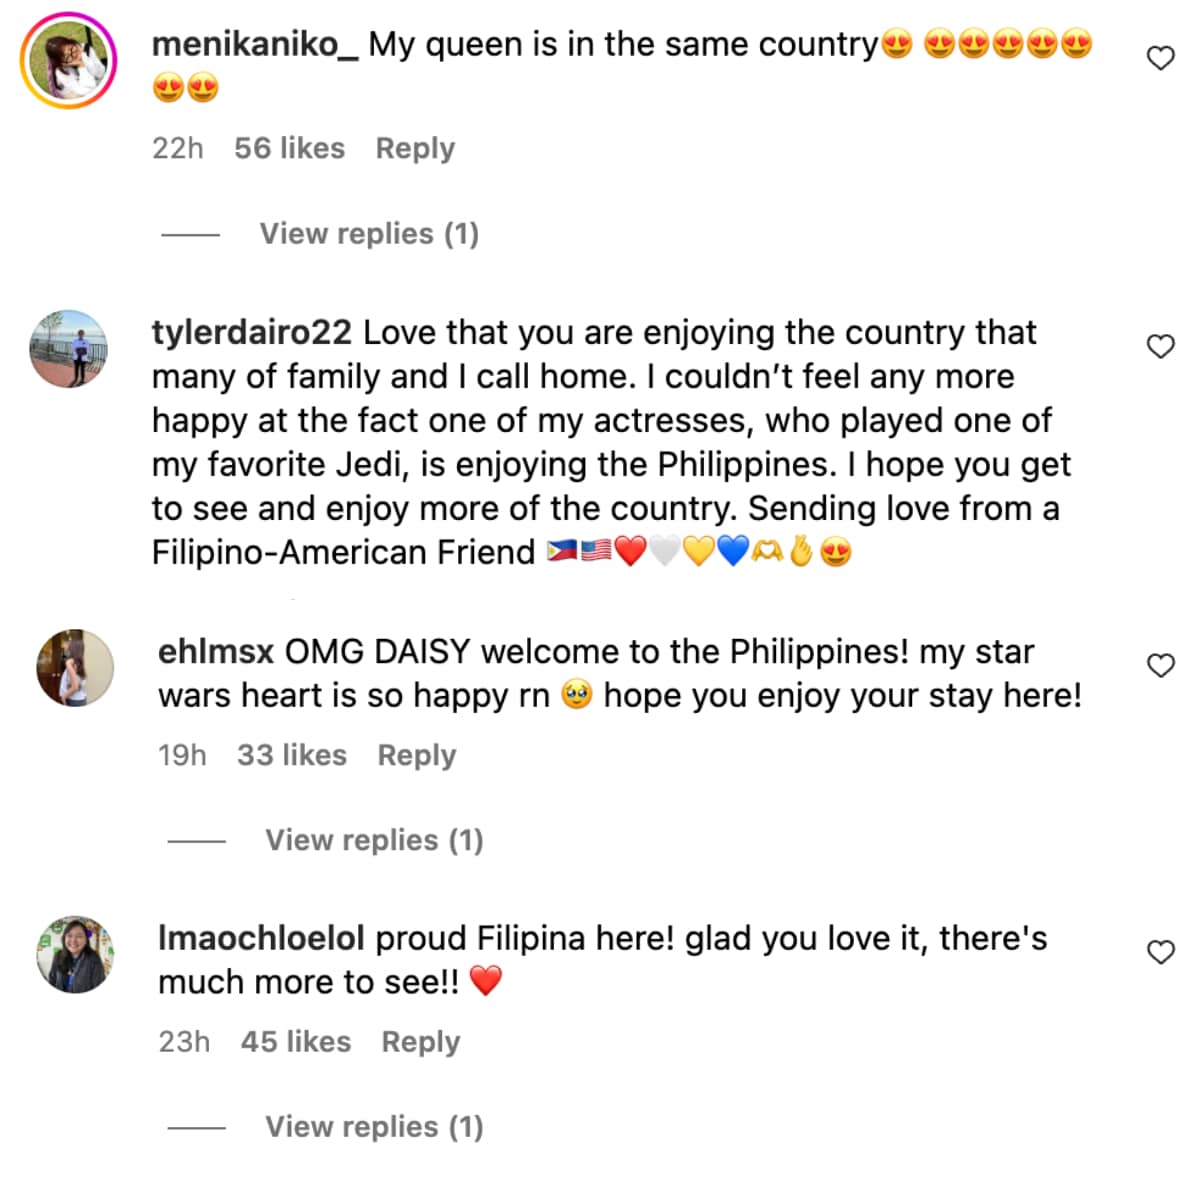
Task: Reply to lmaochloelol's comment
Action: click(421, 1042)
